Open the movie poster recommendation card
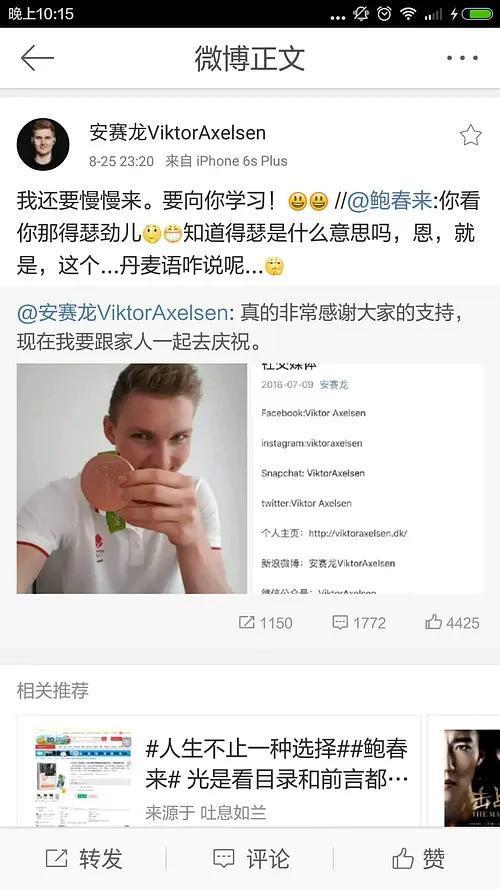The image size is (500, 889). 472,777
